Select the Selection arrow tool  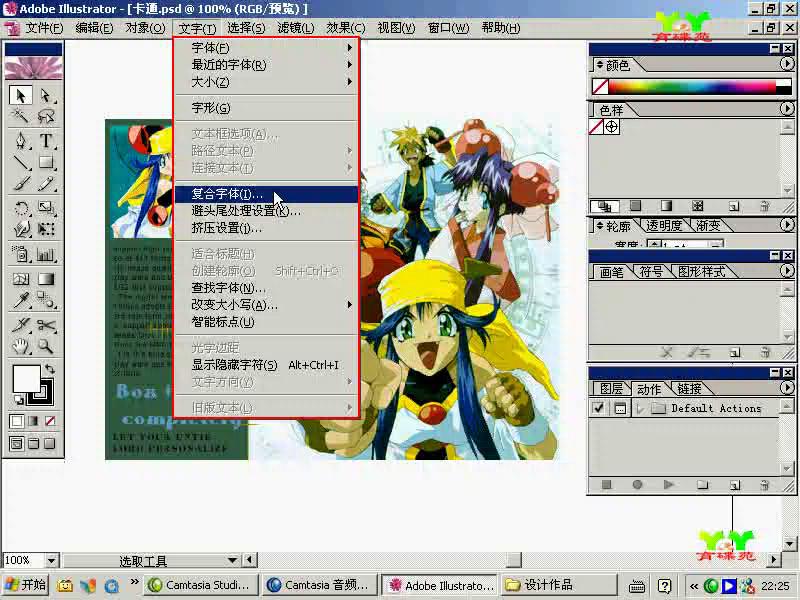tap(21, 95)
